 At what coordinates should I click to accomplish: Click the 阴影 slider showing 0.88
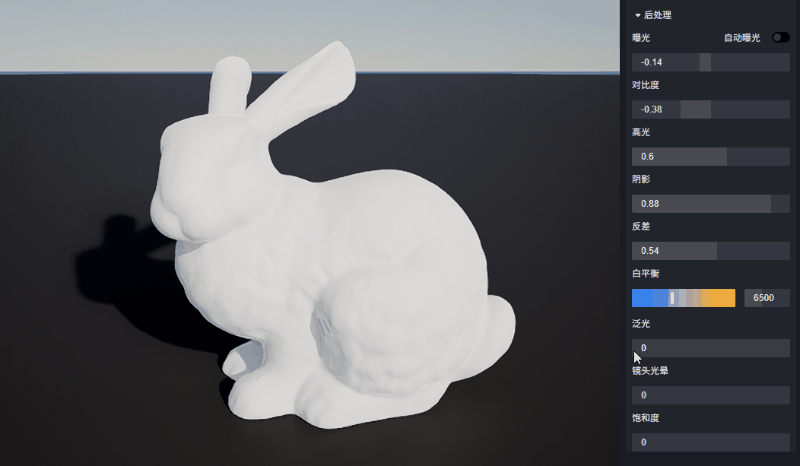pyautogui.click(x=711, y=204)
